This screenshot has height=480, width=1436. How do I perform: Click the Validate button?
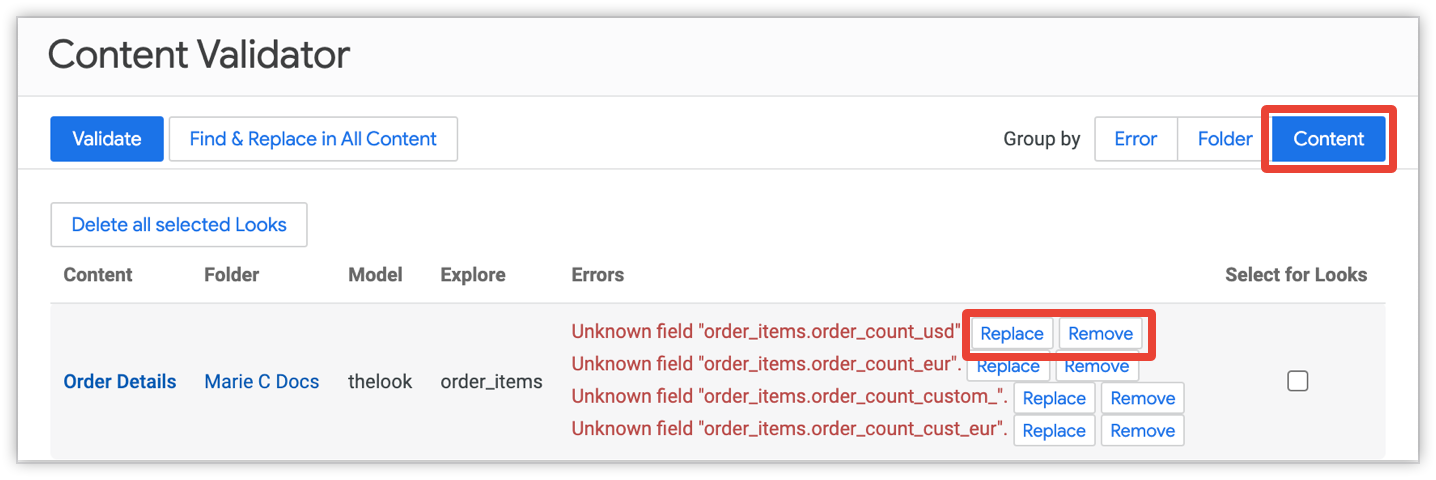106,139
